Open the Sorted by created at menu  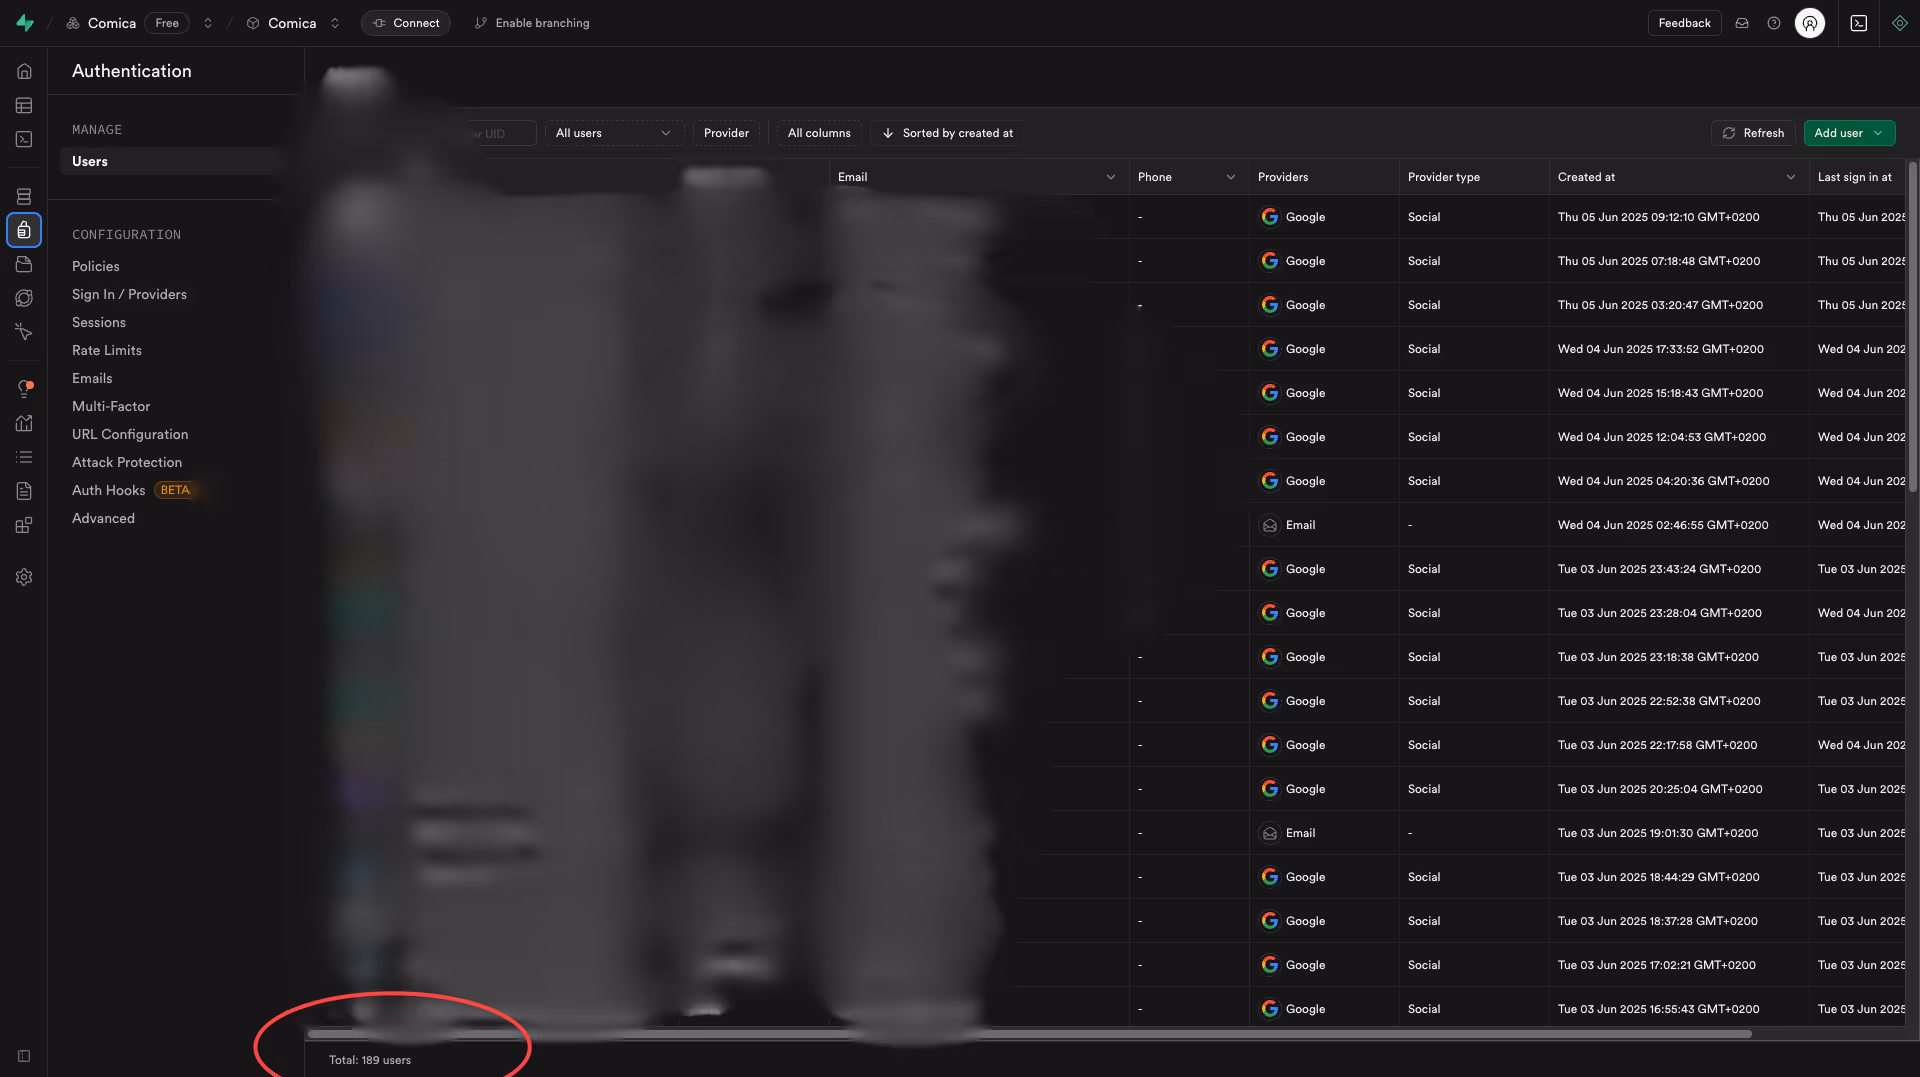948,133
